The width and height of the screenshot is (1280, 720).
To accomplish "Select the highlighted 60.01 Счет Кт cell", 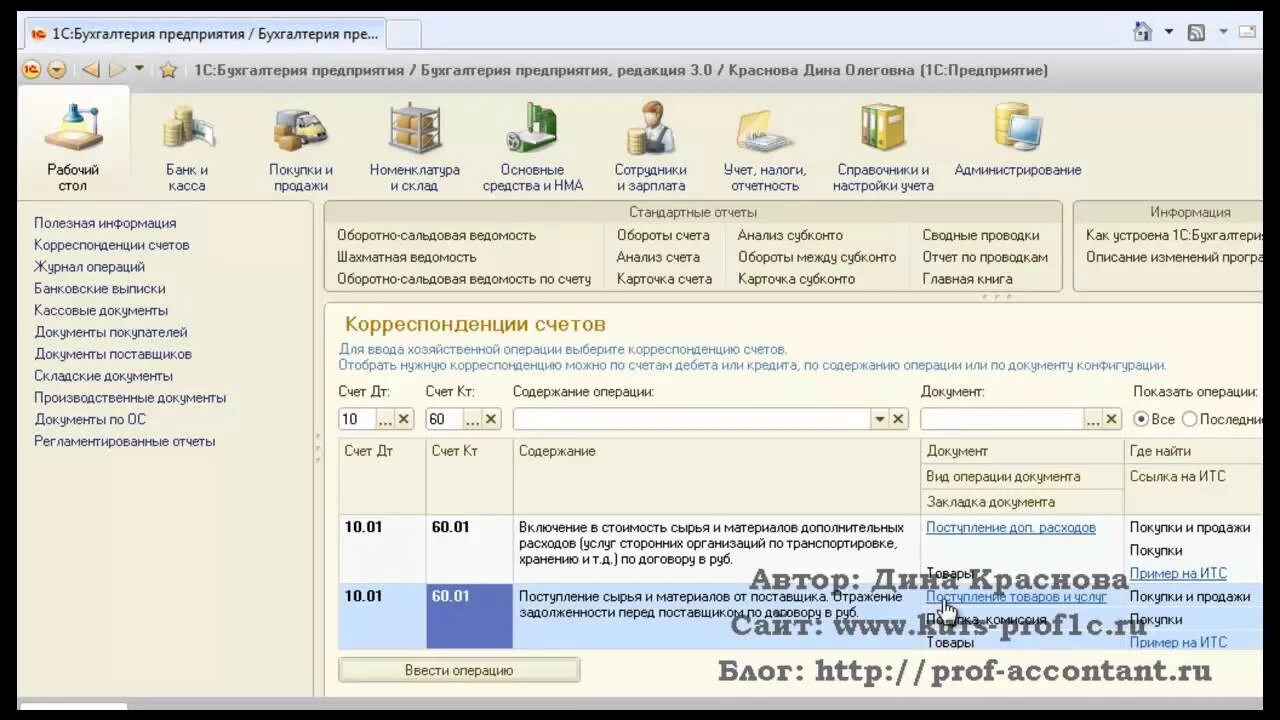I will [469, 616].
